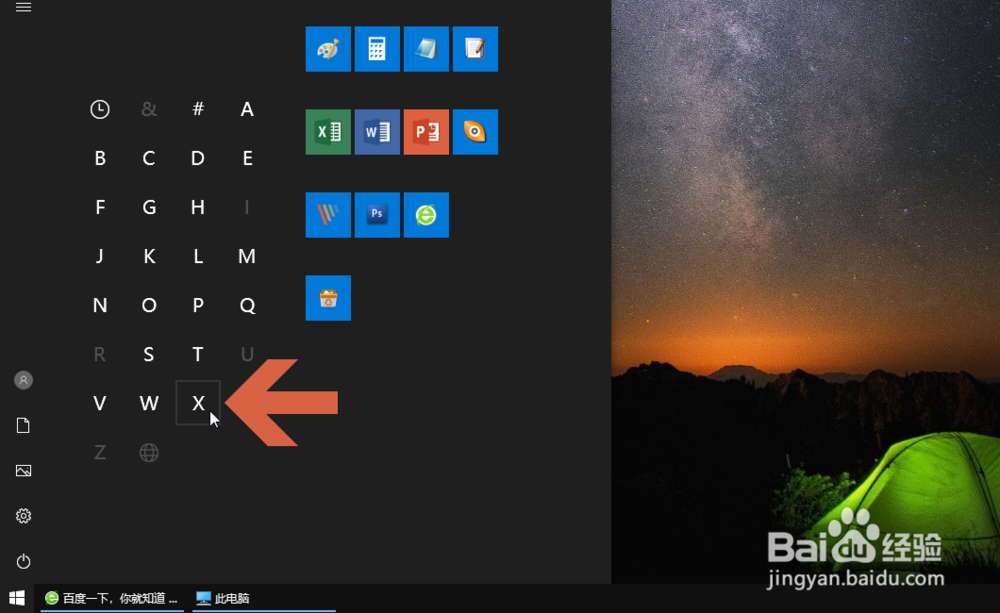Open the Paint tile
This screenshot has height=613, width=1000.
click(328, 49)
